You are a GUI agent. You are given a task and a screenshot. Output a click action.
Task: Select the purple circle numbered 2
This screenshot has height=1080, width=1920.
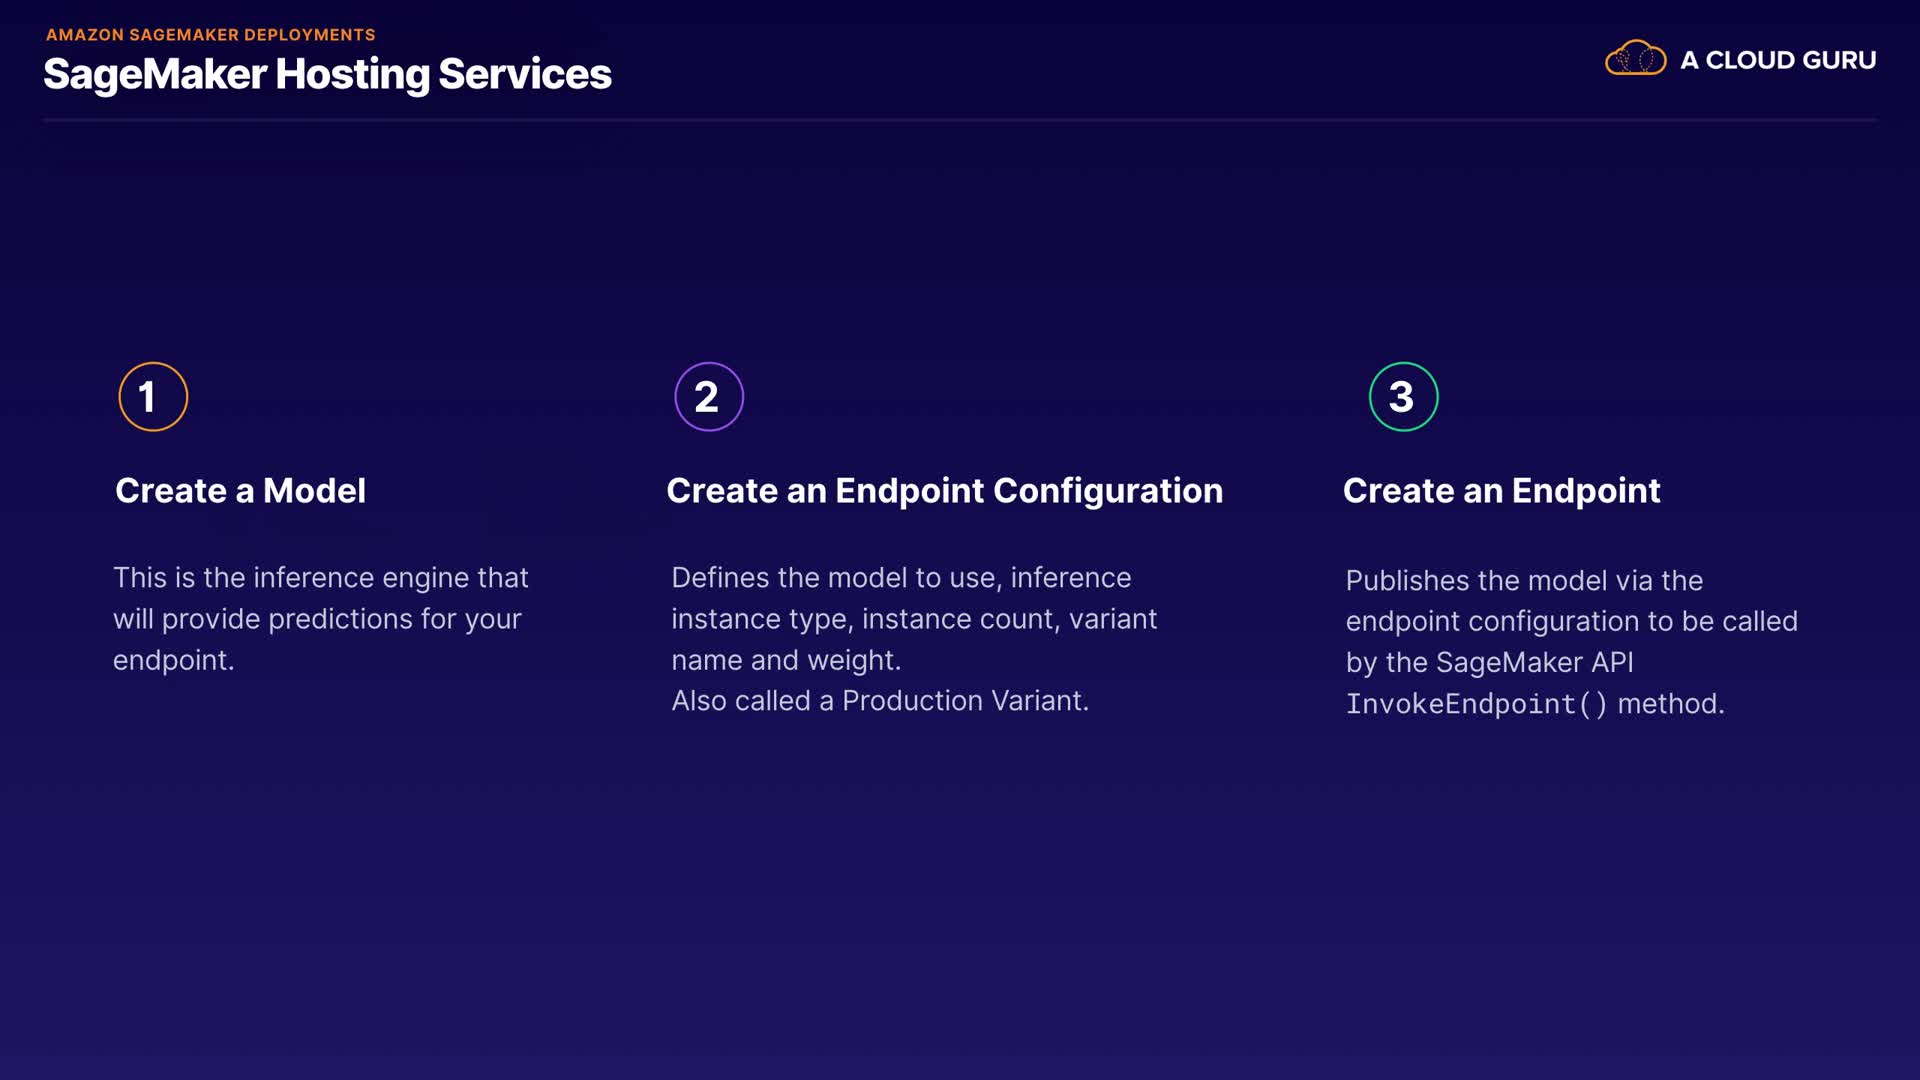(x=709, y=397)
